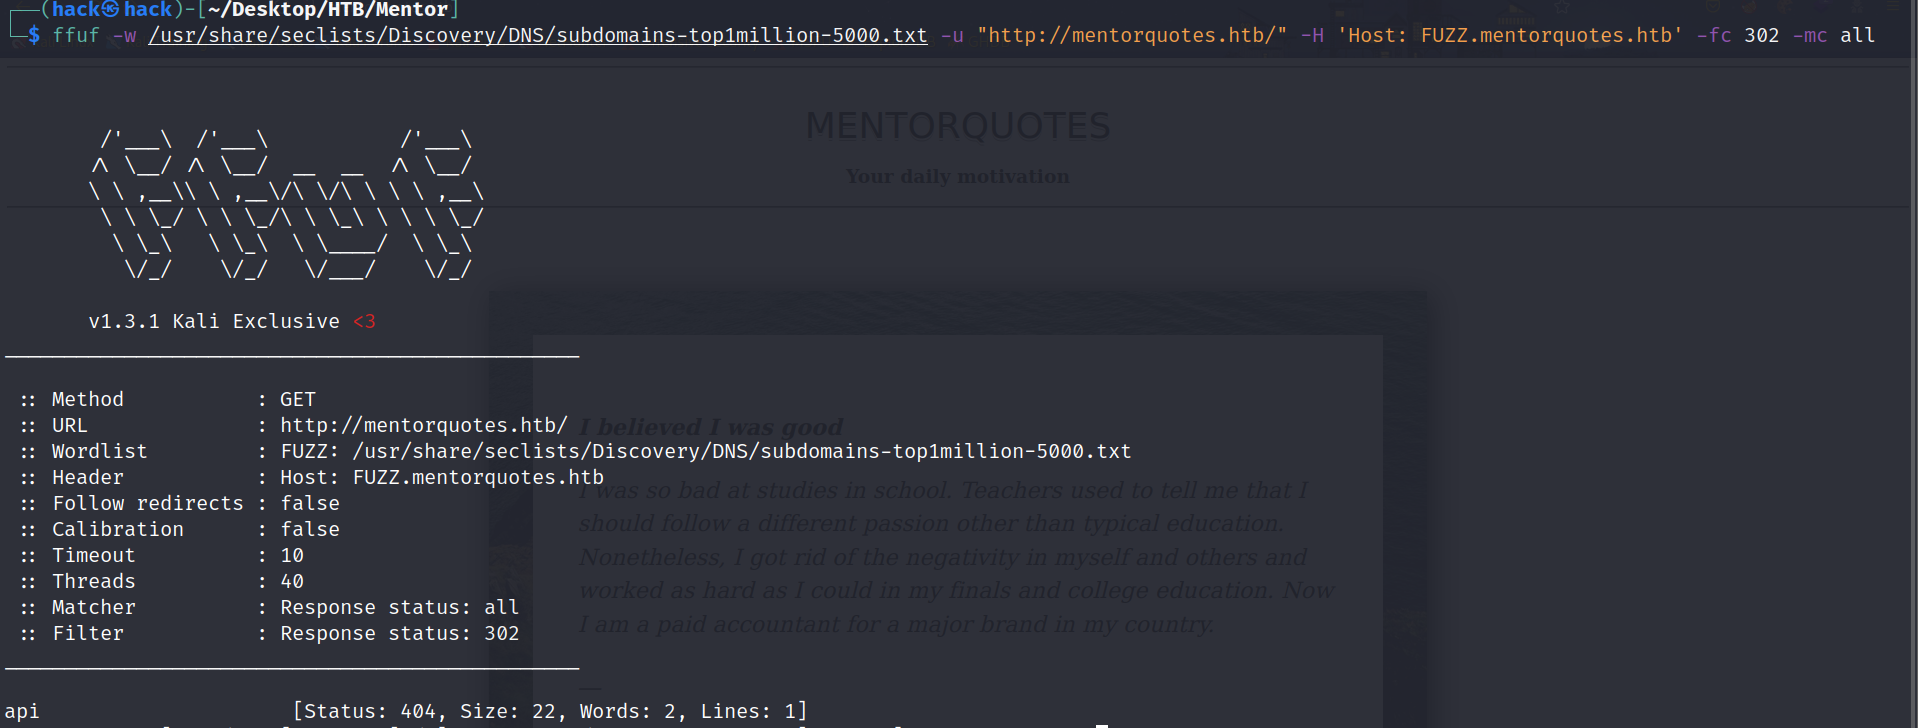Click the 'Host: FUZZ.mentorquotes.htb' header argument in the command
The height and width of the screenshot is (728, 1918).
[x=1510, y=35]
